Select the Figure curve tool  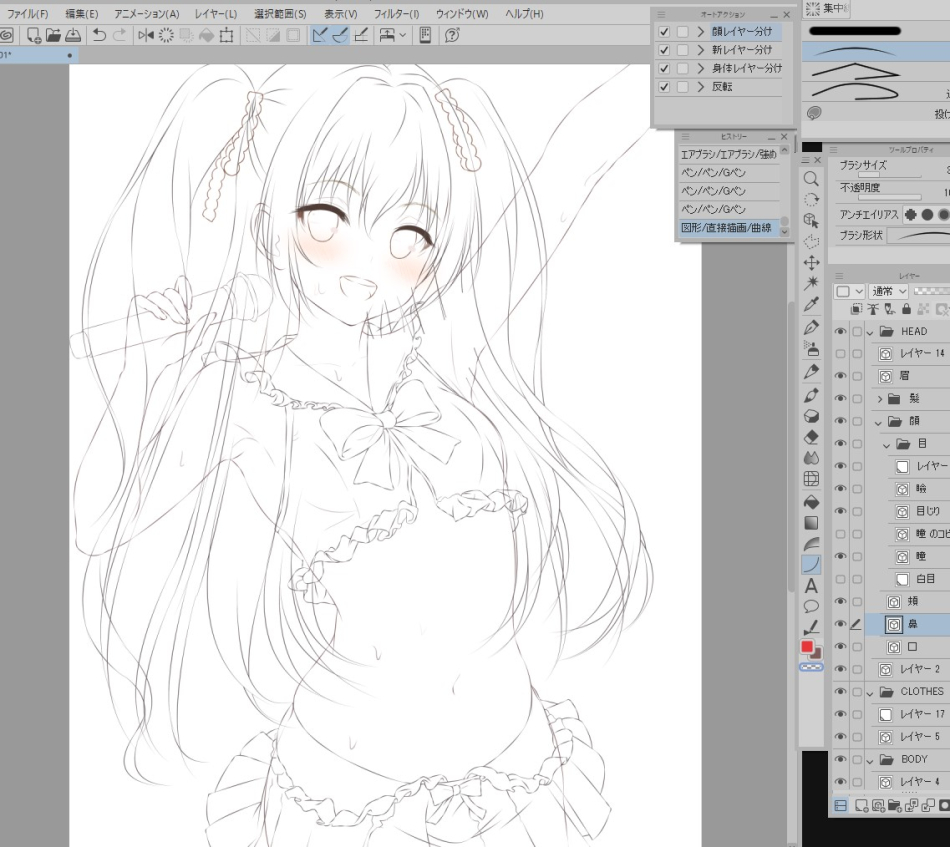click(x=811, y=565)
